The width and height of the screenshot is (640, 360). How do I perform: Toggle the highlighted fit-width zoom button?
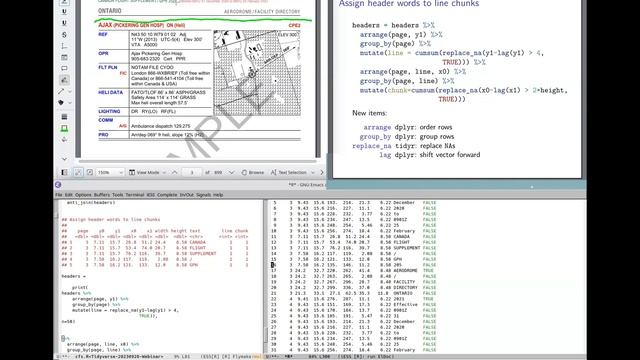pyautogui.click(x=78, y=173)
